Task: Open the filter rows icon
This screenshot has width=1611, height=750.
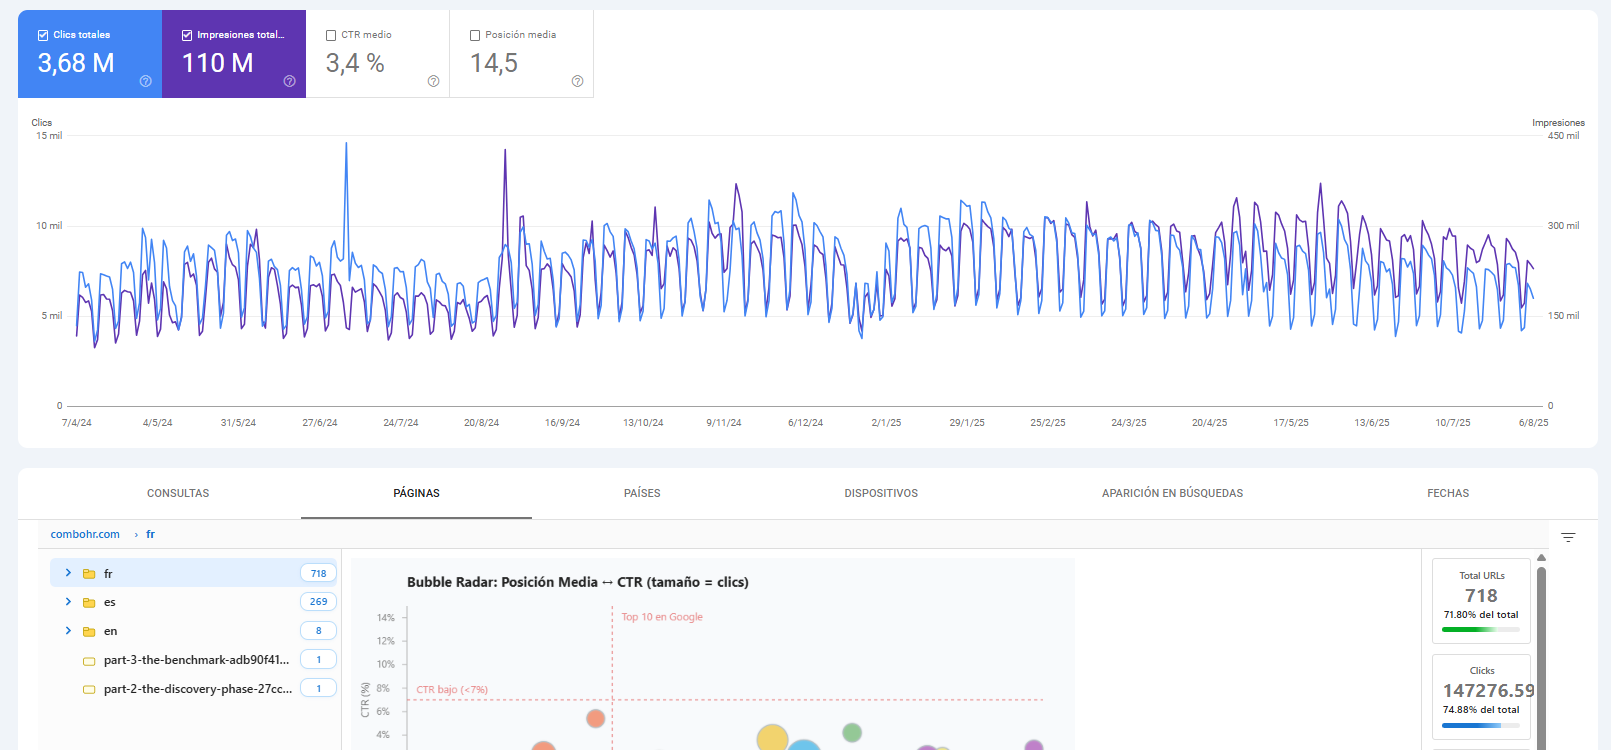Action: click(1568, 537)
